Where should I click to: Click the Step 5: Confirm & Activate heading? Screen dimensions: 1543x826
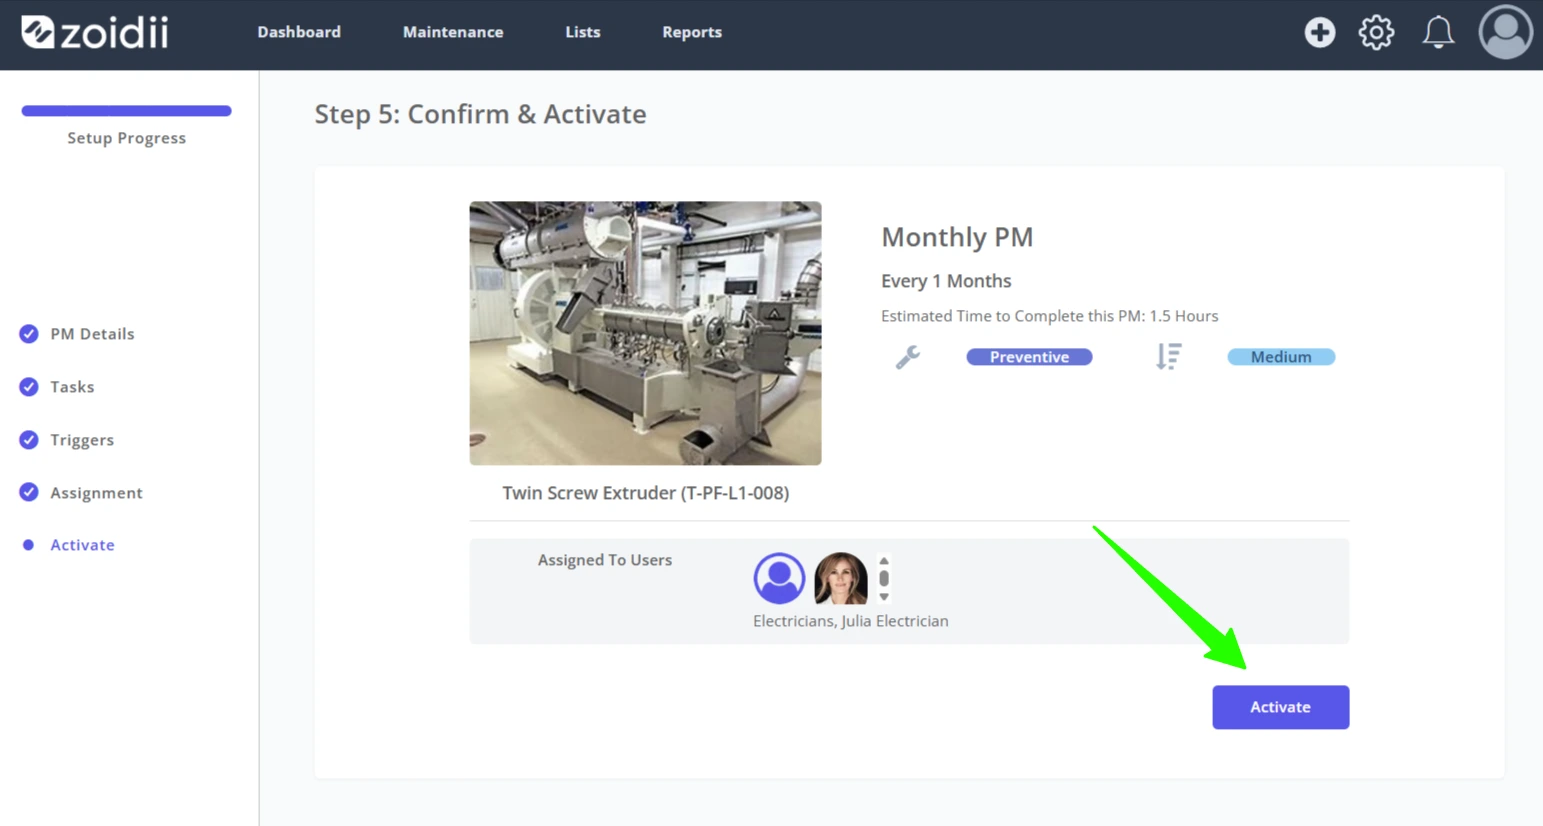[480, 114]
